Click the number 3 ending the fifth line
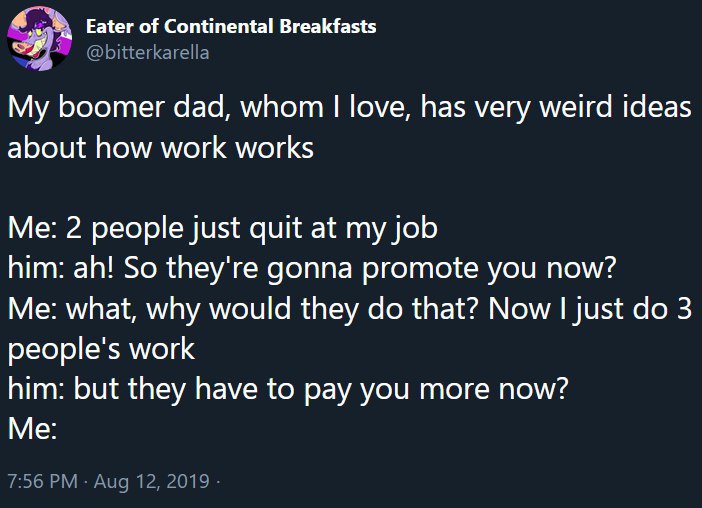 (684, 308)
